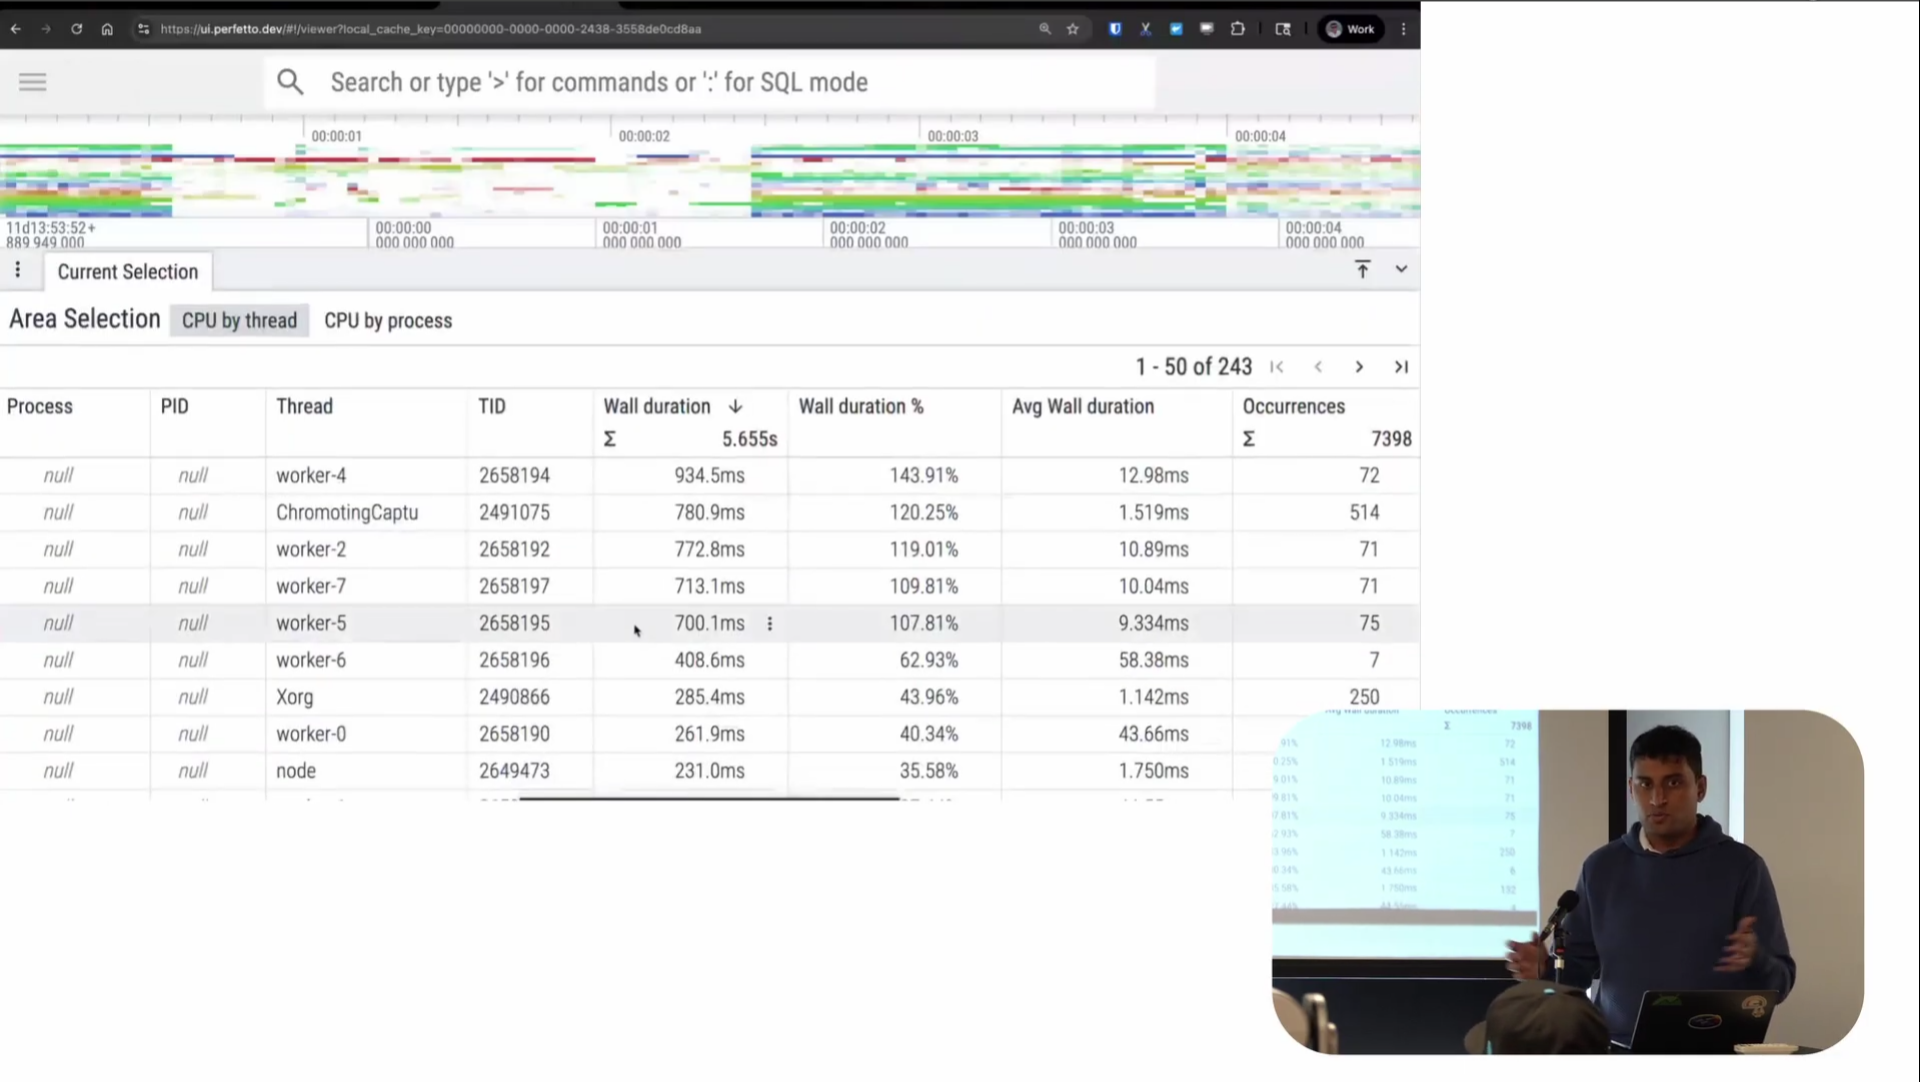Jump to the last results page
Screen dimensions: 1920x1082
pos(1401,366)
